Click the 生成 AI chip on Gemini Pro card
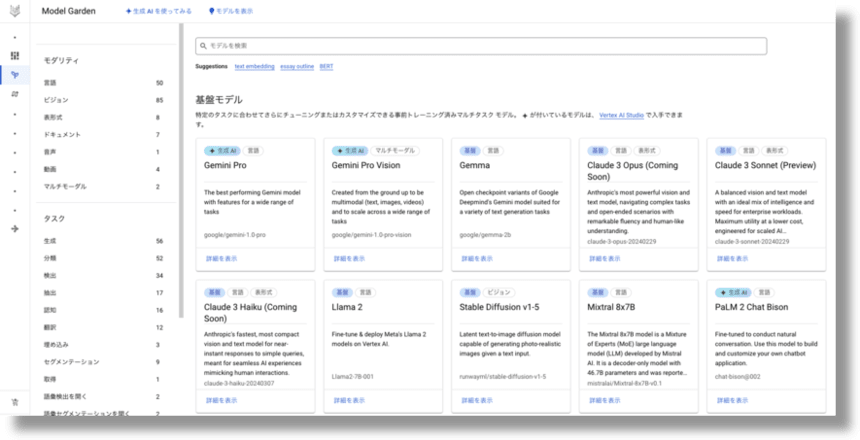 pos(222,150)
